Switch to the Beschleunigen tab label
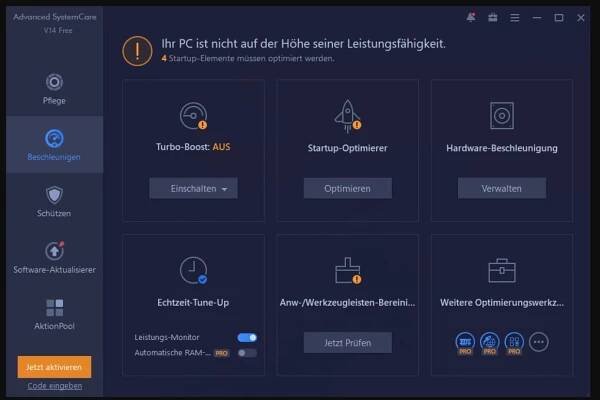 [x=54, y=157]
